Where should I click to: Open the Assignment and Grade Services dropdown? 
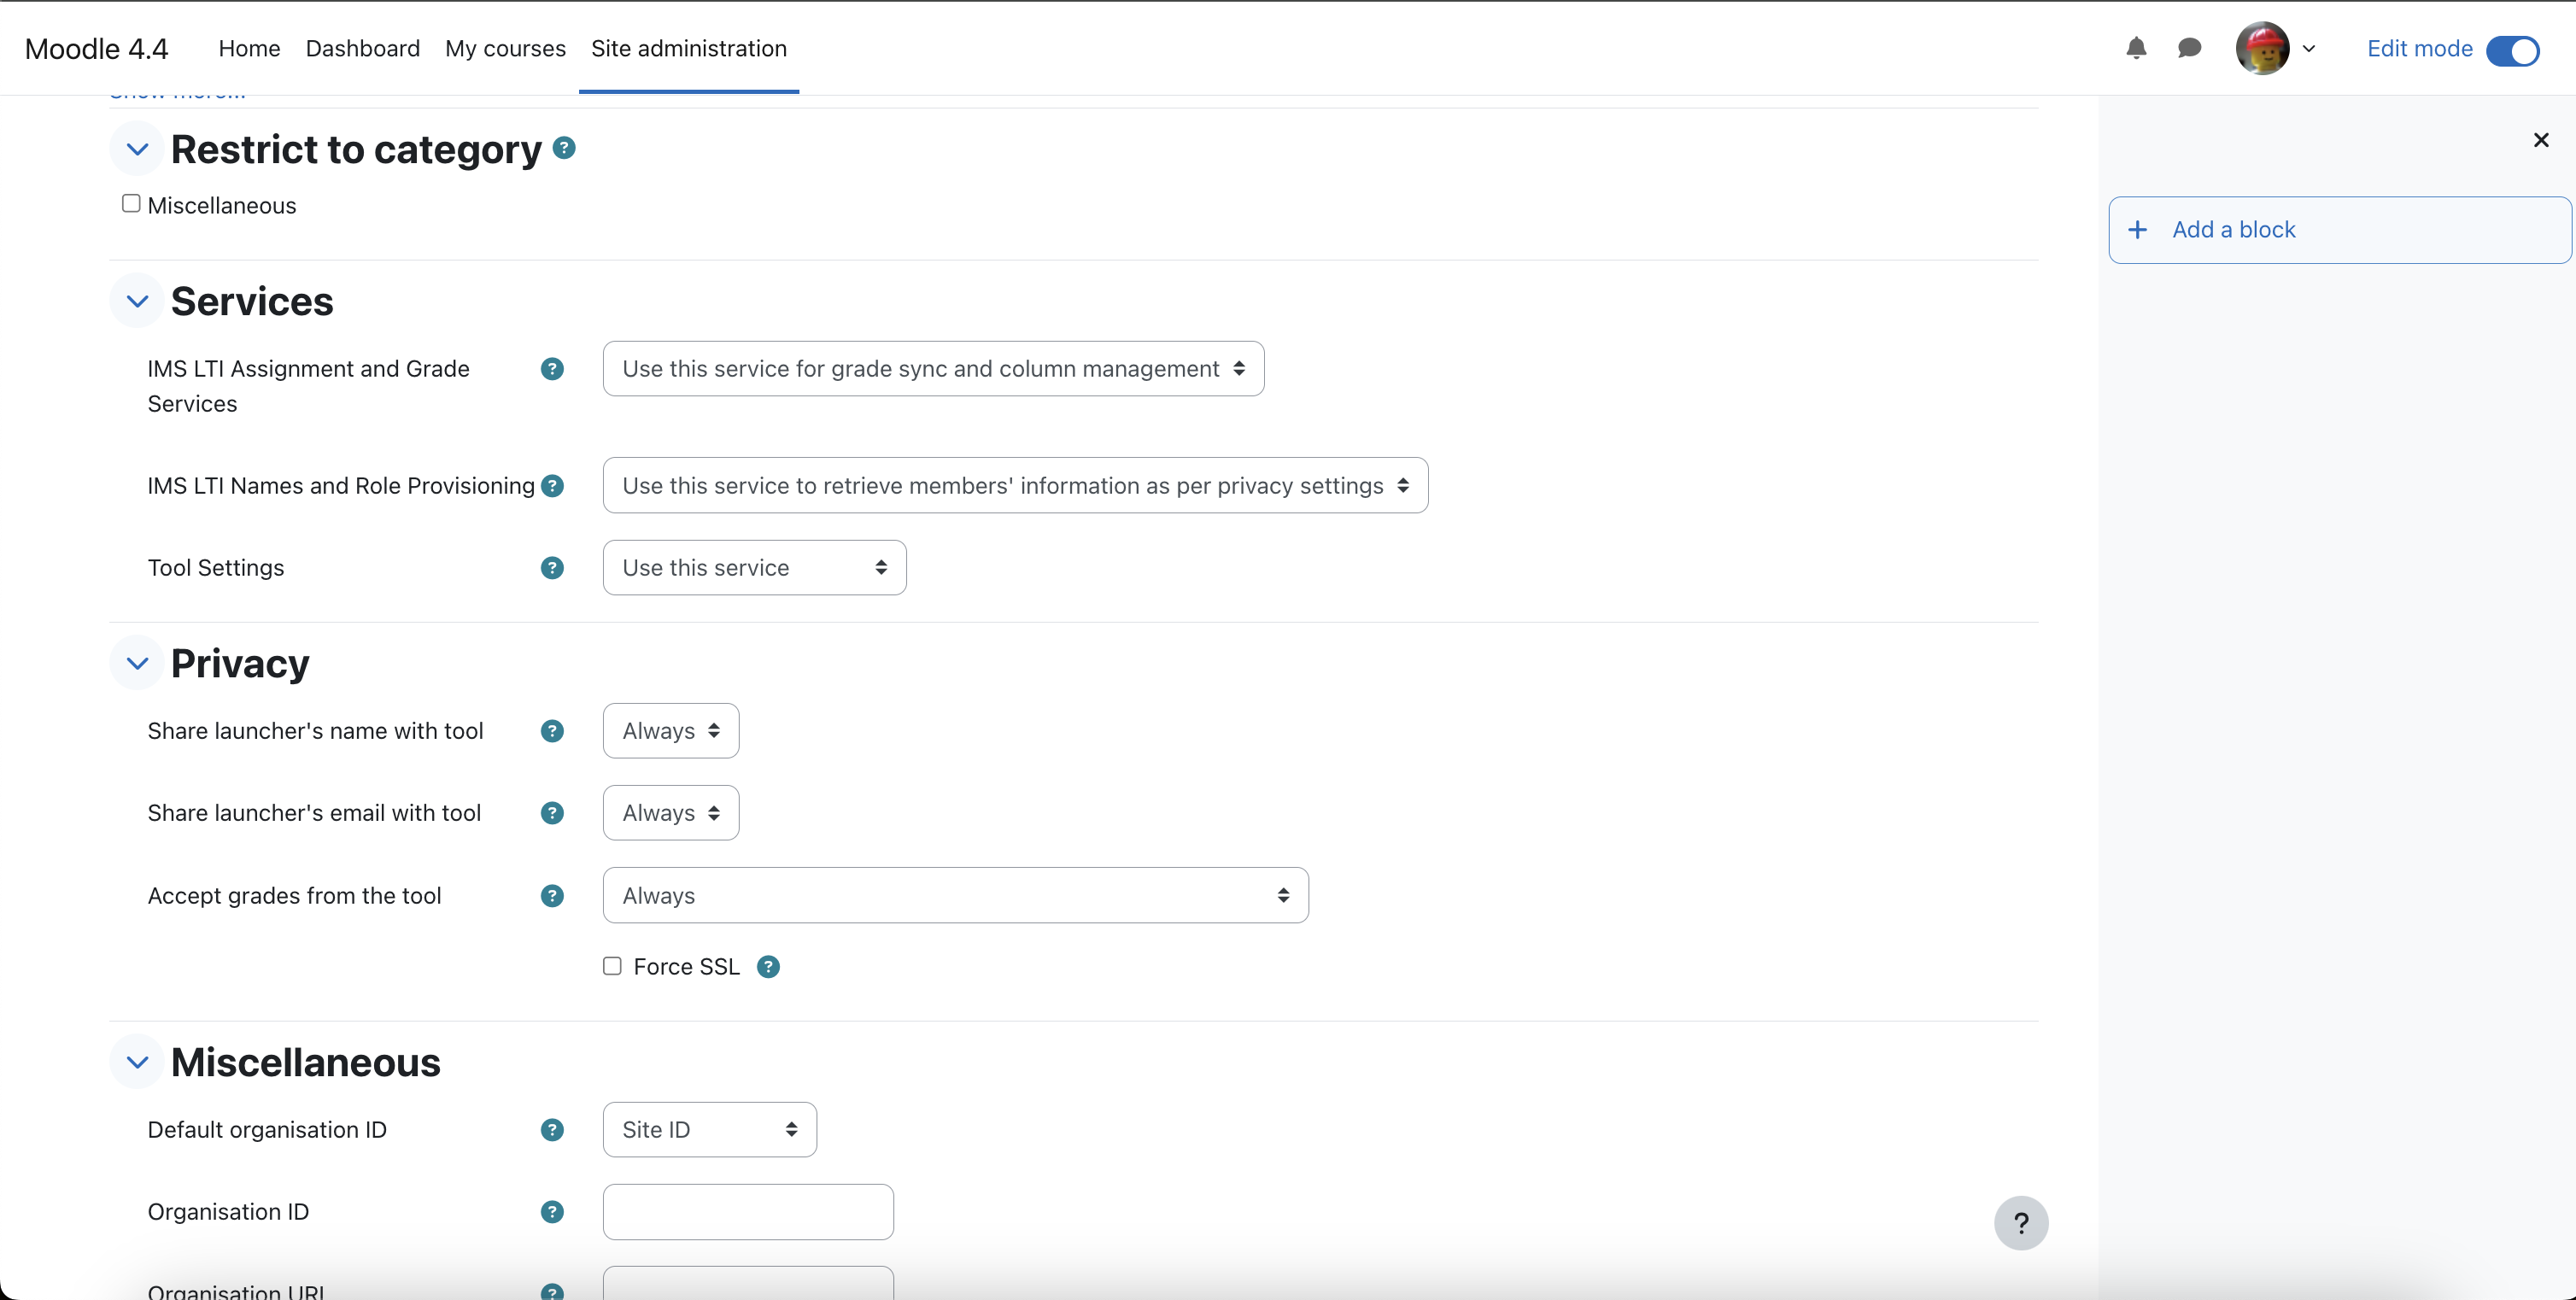tap(933, 369)
